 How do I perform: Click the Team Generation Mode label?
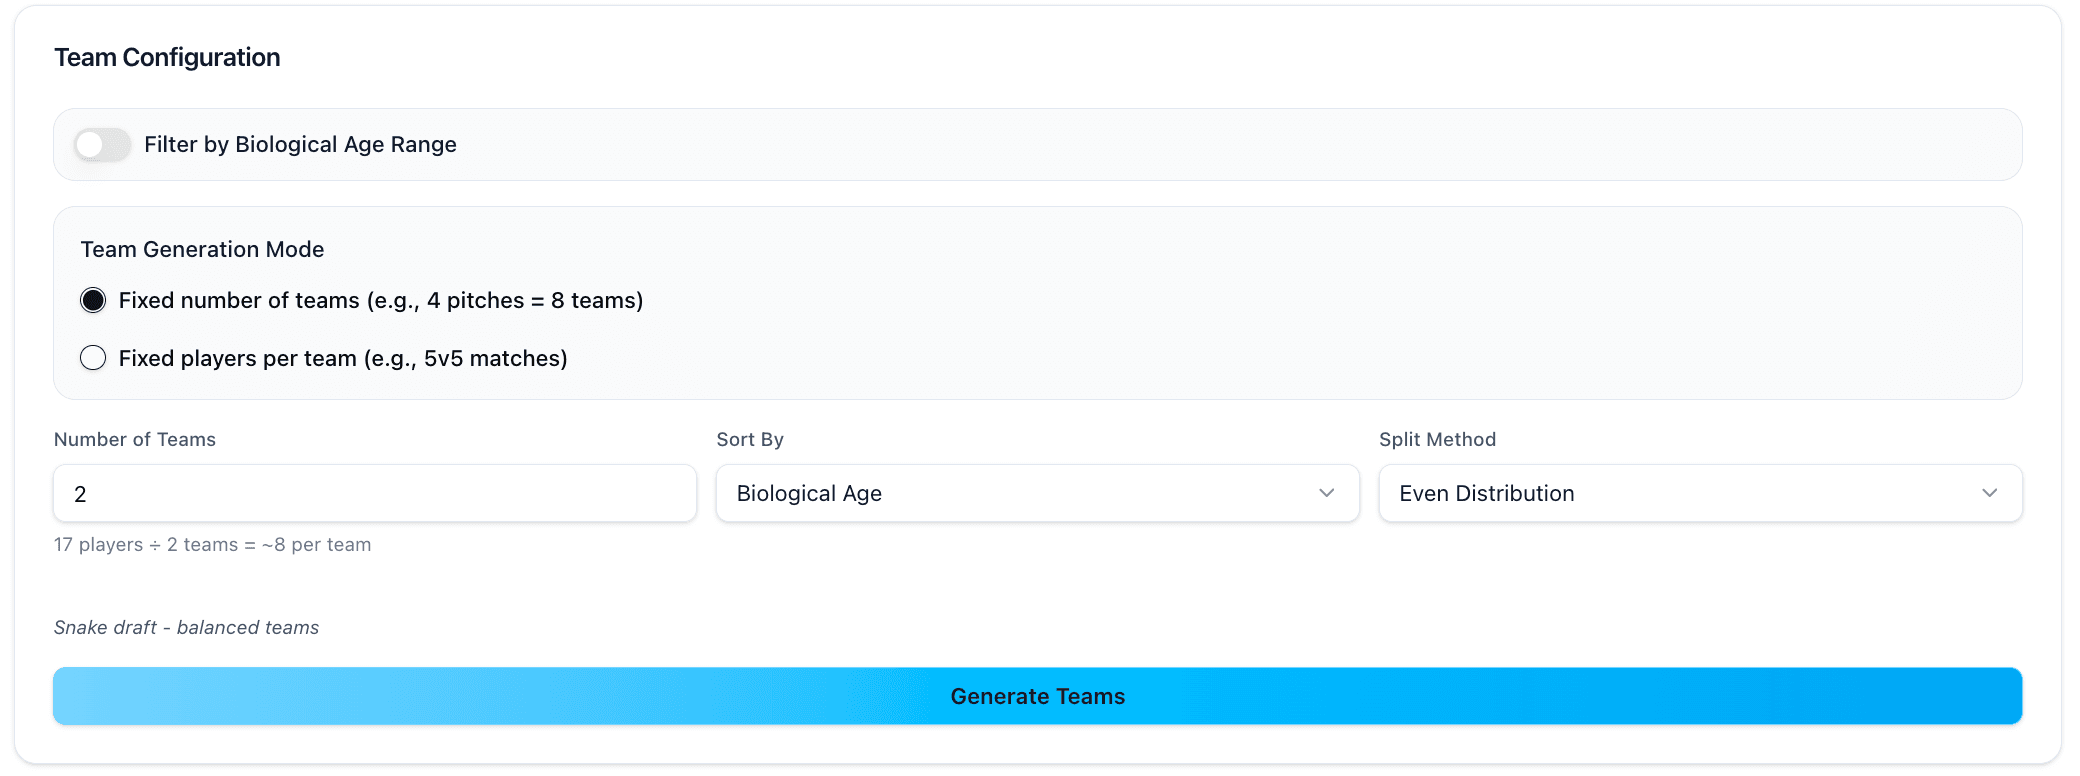(202, 249)
